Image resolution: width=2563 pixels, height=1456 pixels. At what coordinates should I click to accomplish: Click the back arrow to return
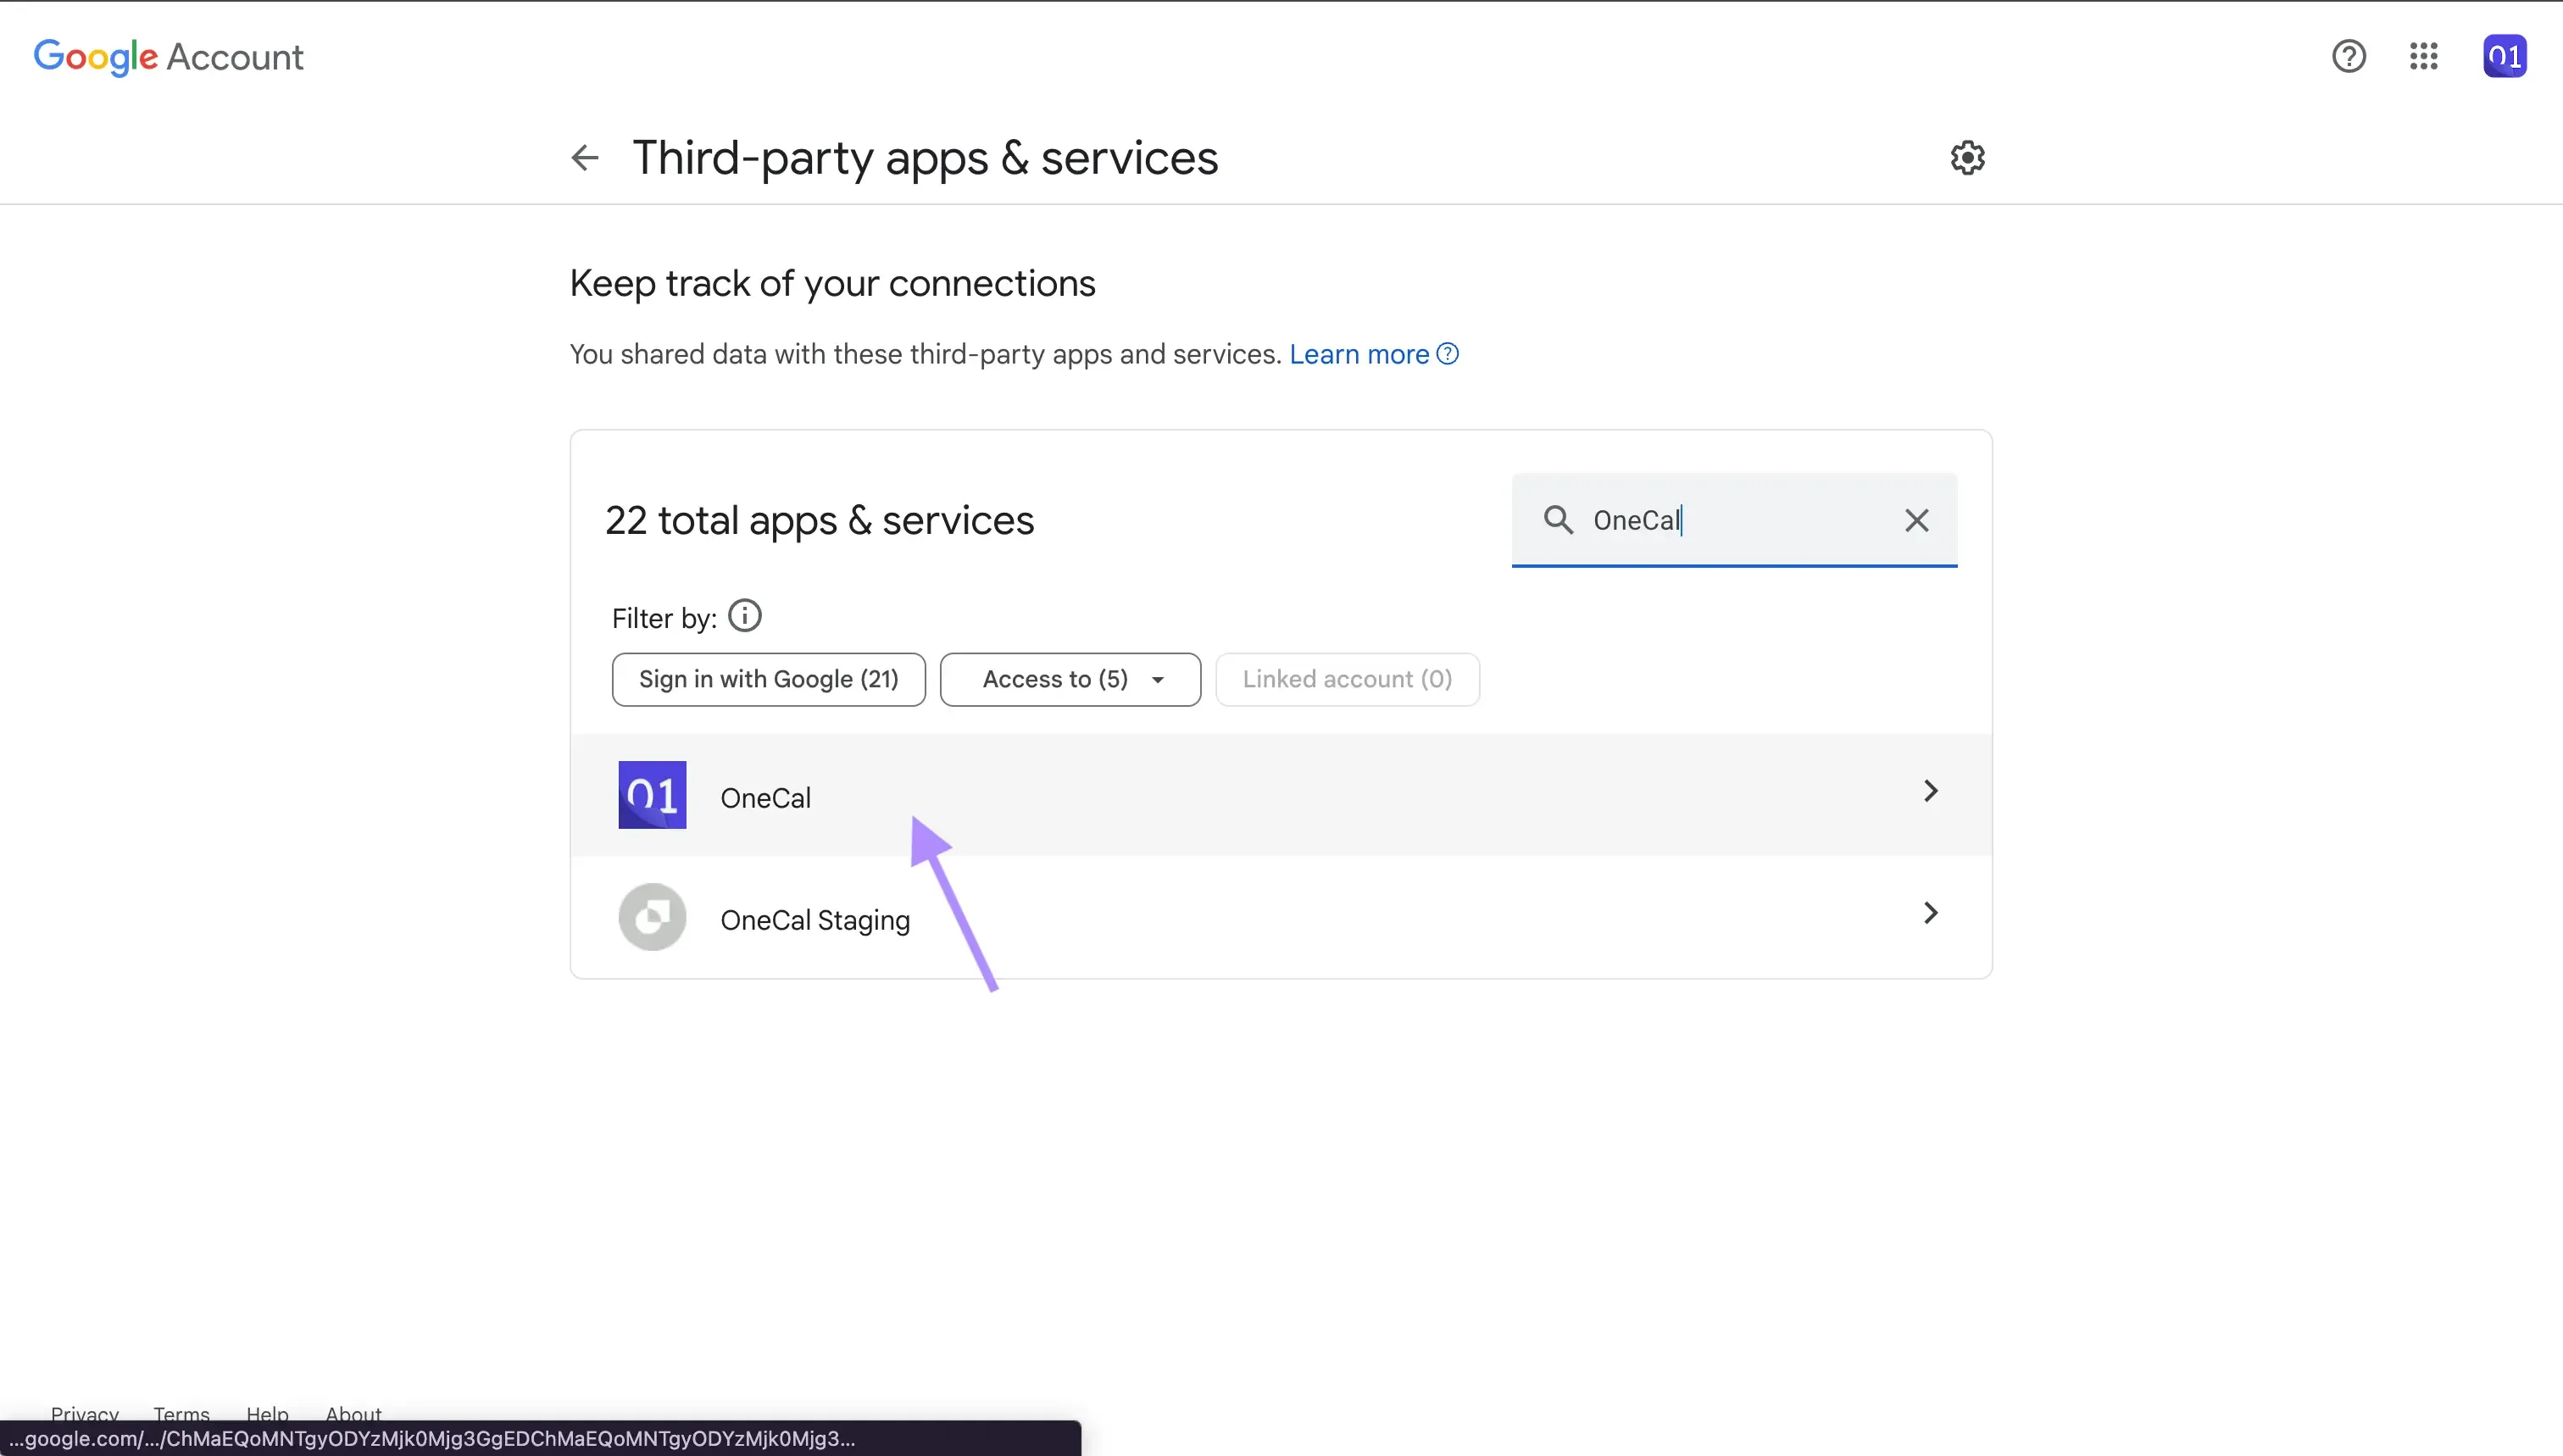tap(584, 158)
